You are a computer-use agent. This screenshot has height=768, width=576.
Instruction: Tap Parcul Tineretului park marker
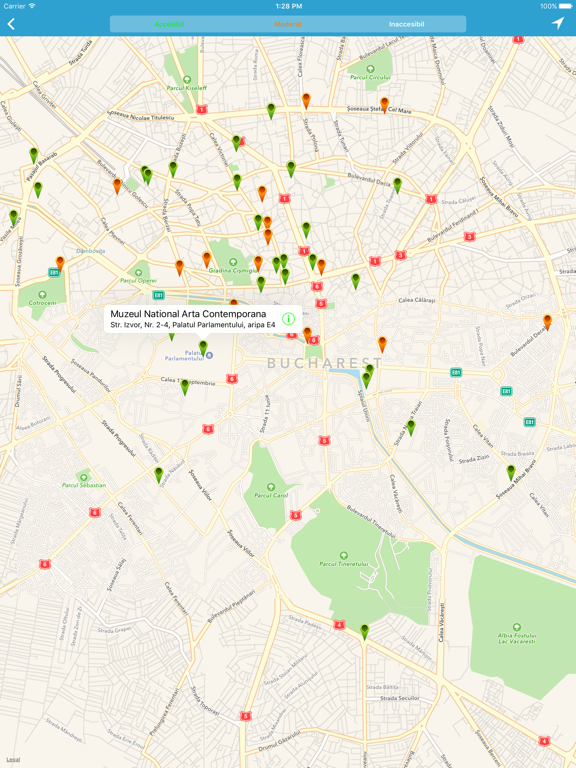[343, 555]
